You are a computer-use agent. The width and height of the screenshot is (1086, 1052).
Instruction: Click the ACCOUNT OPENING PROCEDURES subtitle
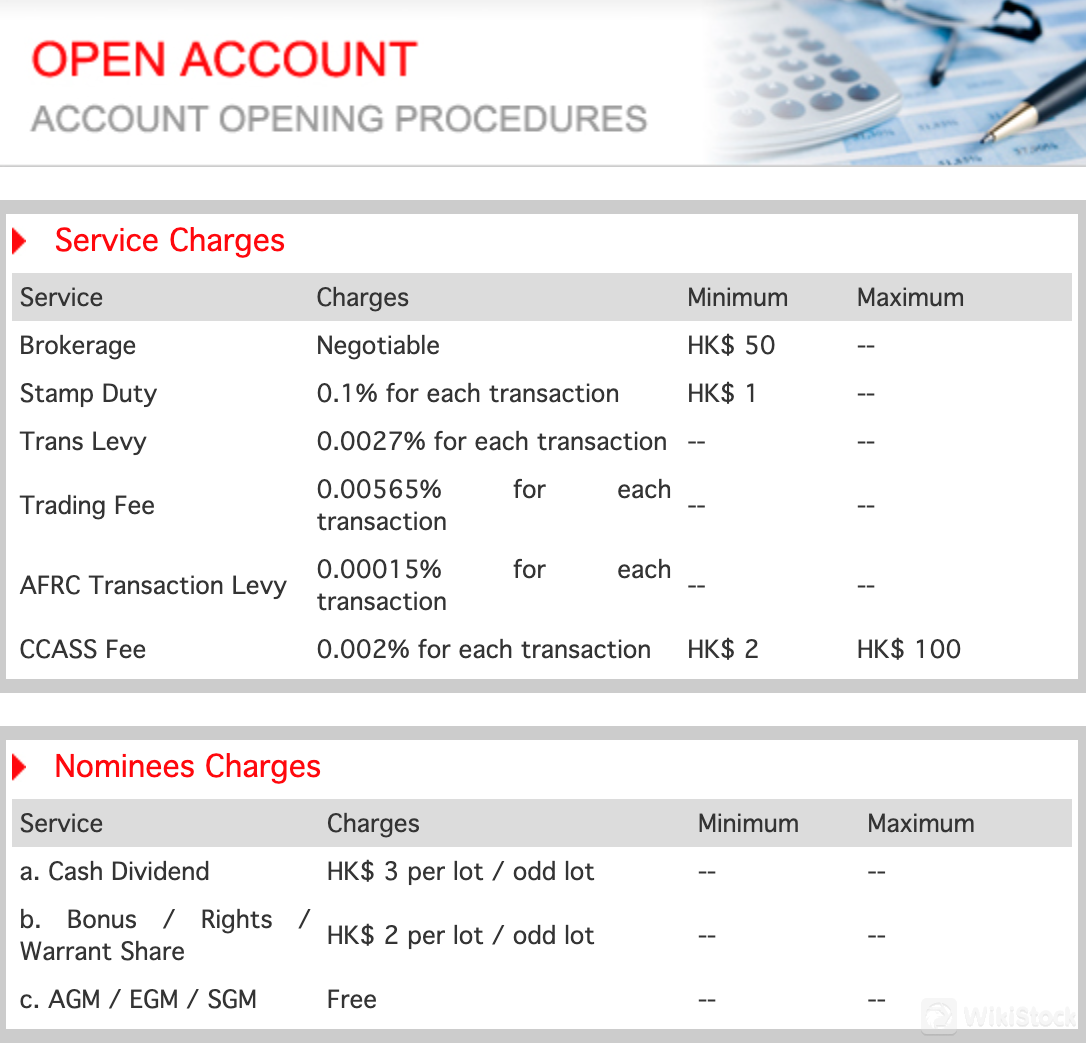pyautogui.click(x=338, y=119)
